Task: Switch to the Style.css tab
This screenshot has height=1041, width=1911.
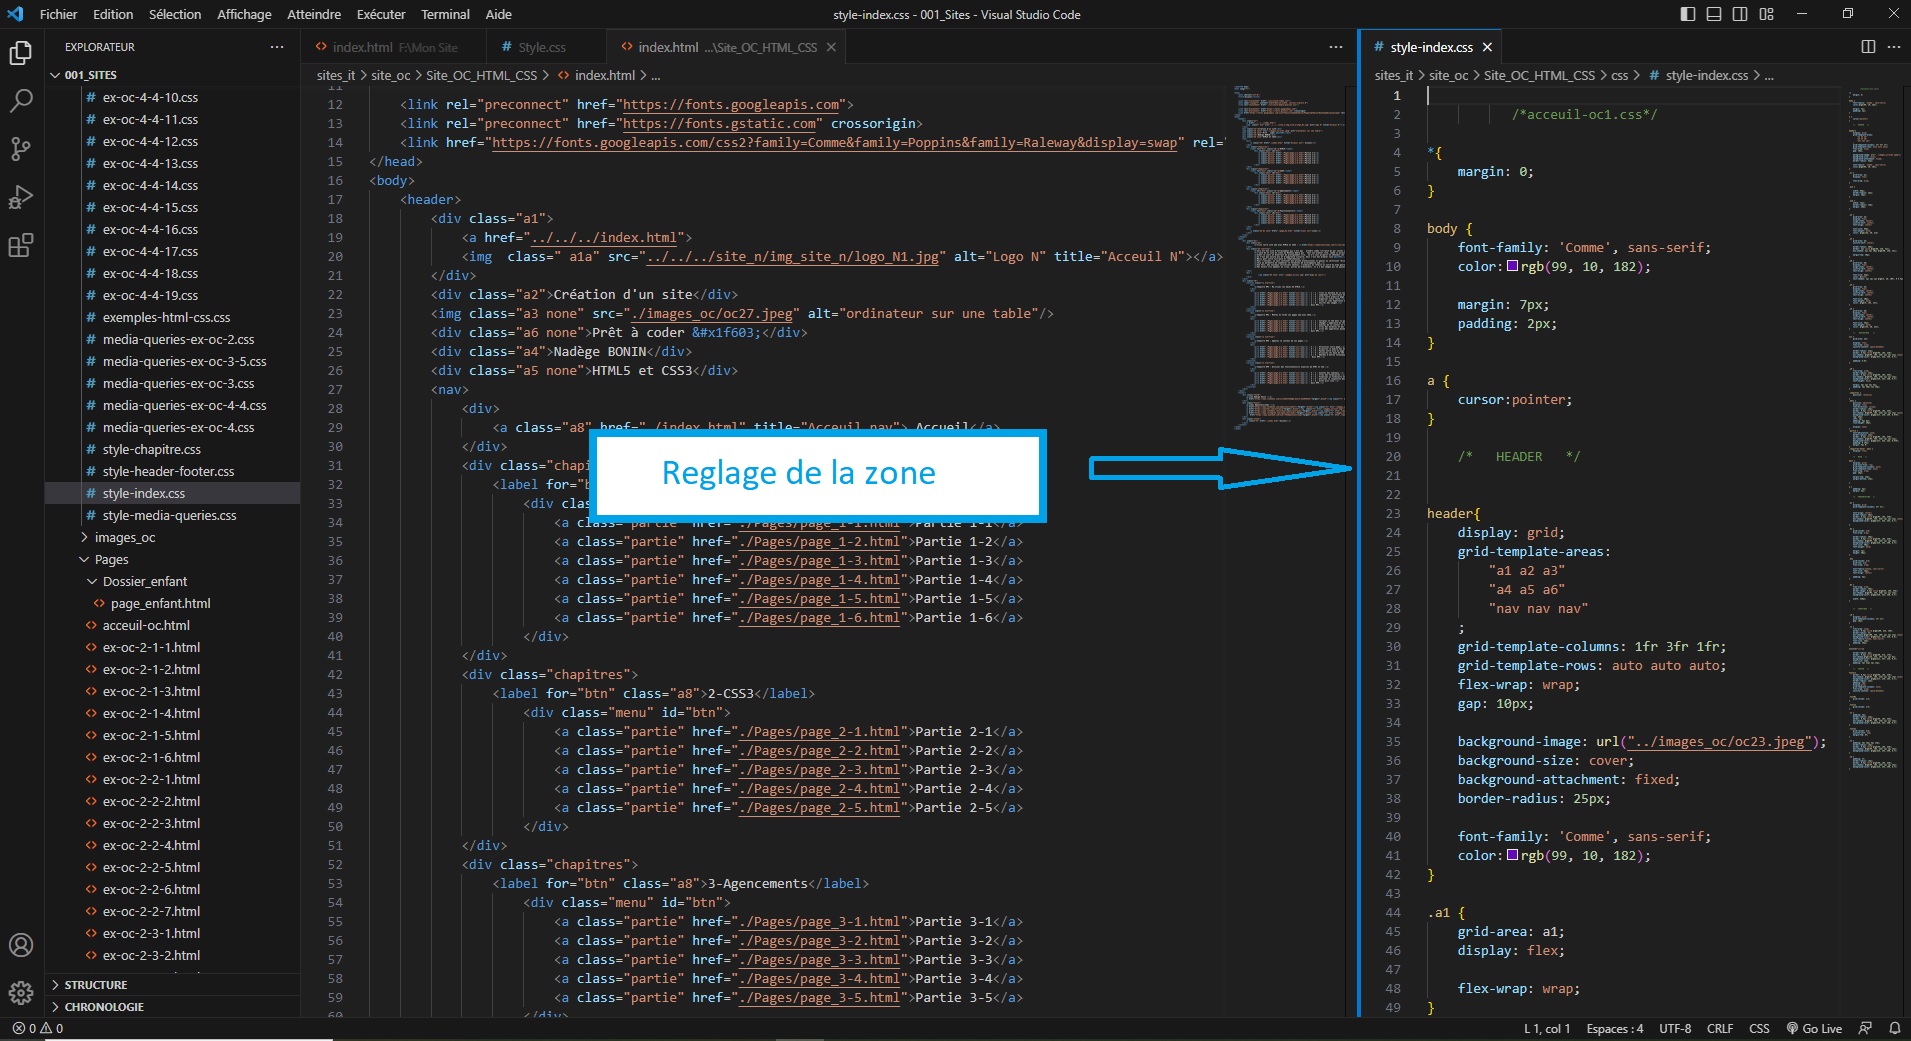Action: click(541, 47)
